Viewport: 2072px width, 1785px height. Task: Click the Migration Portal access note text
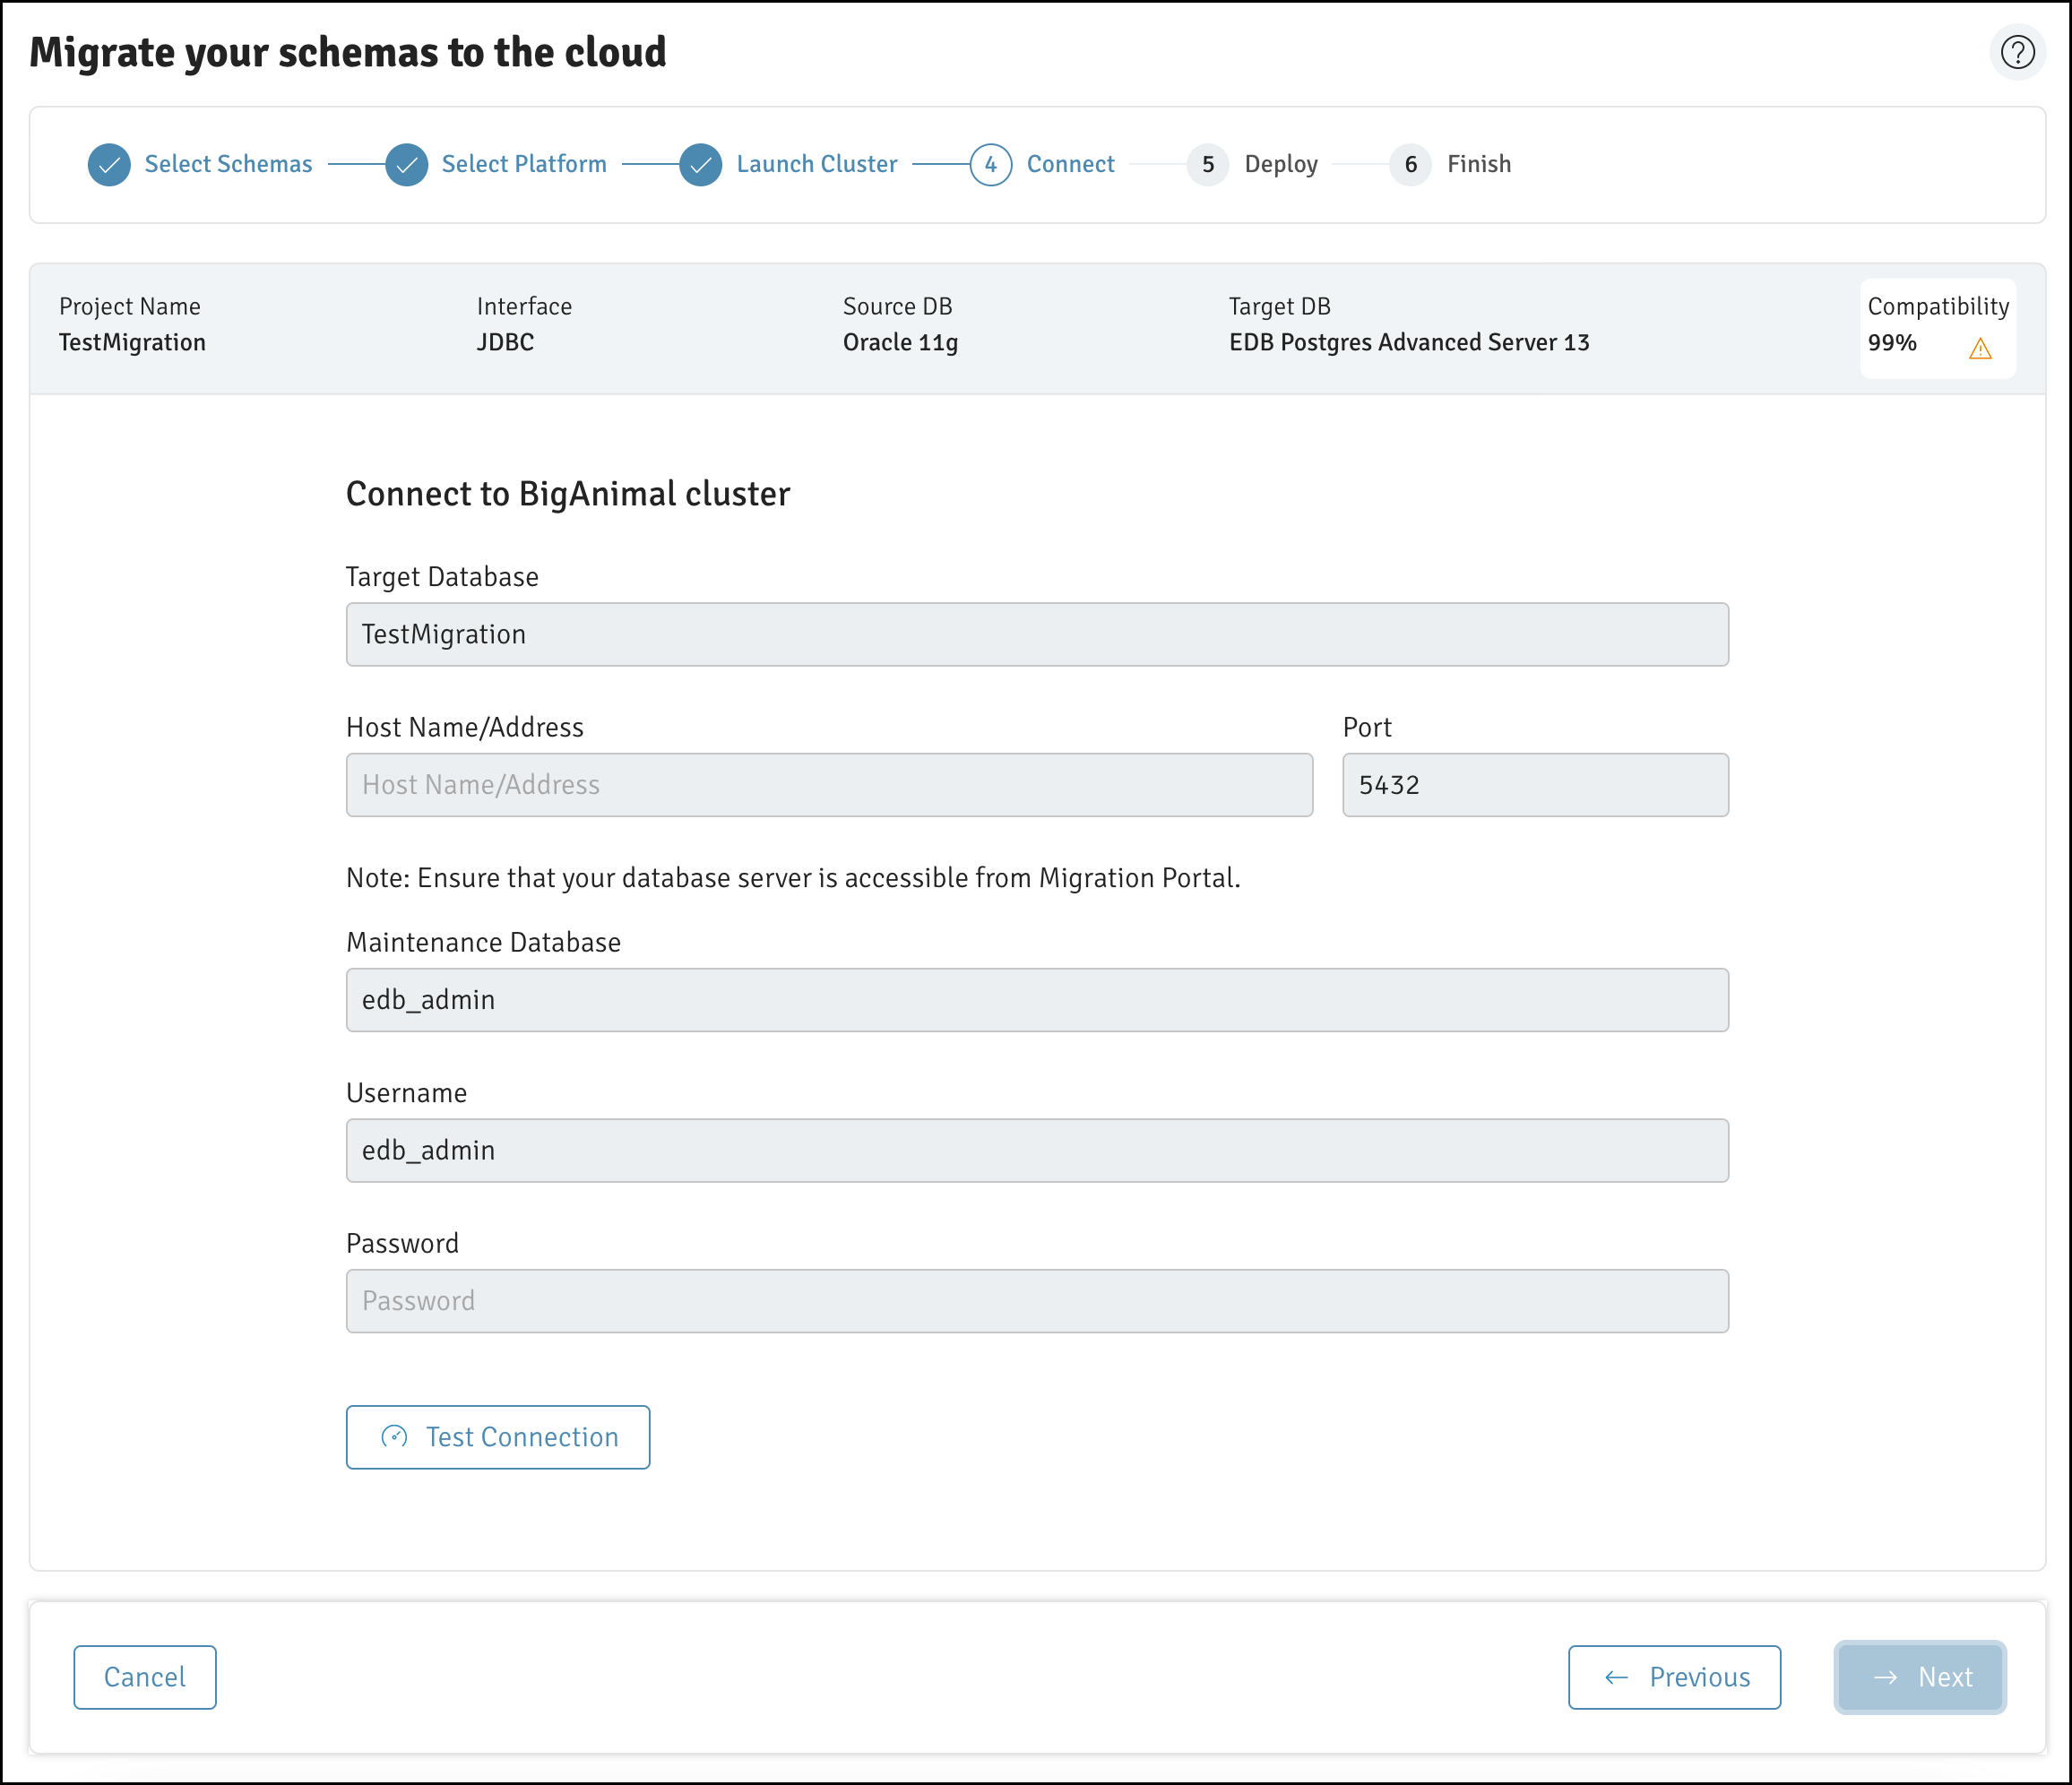point(793,878)
